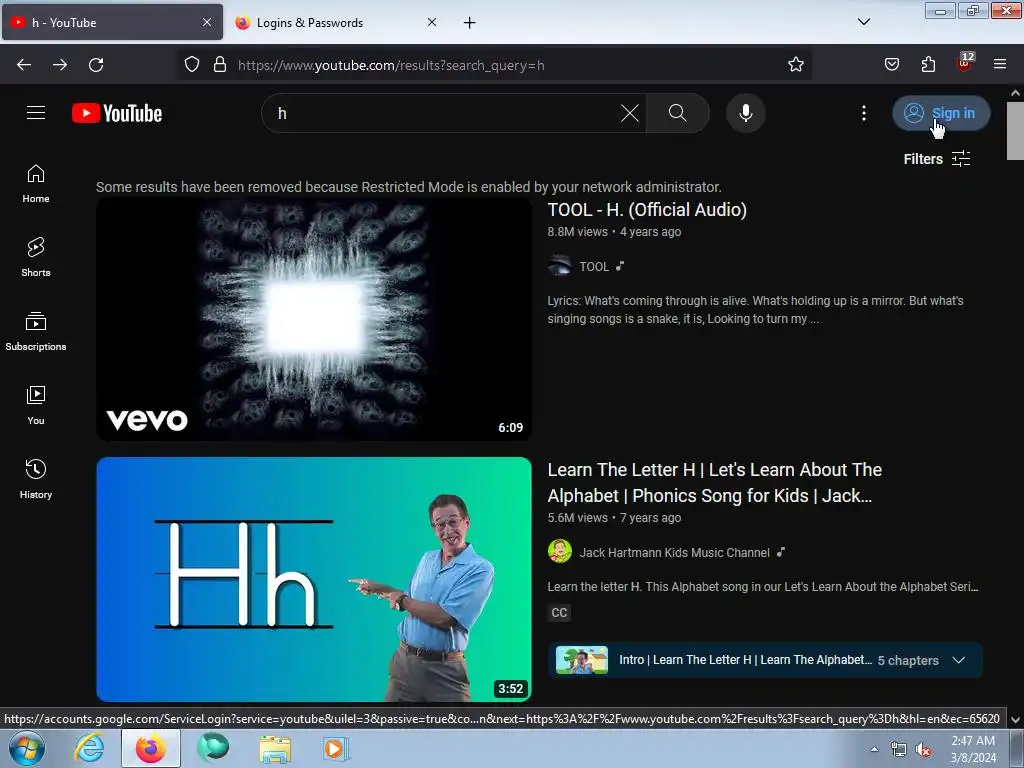Click the CC badge on Letter H video

pos(560,613)
